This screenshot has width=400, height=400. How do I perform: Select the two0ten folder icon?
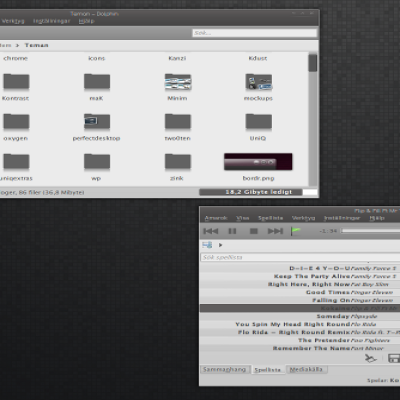[x=178, y=122]
